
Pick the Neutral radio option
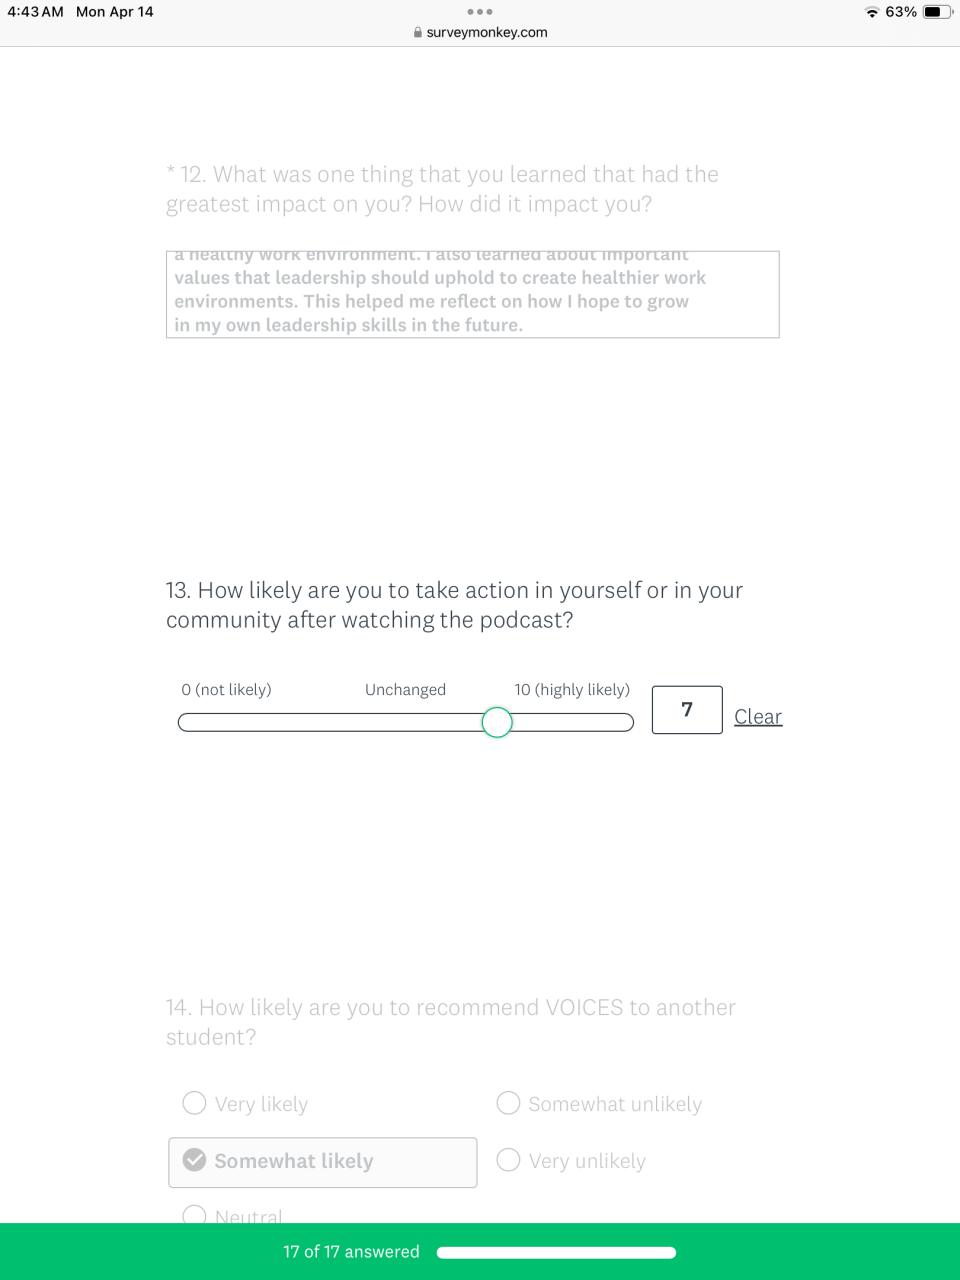click(195, 1215)
